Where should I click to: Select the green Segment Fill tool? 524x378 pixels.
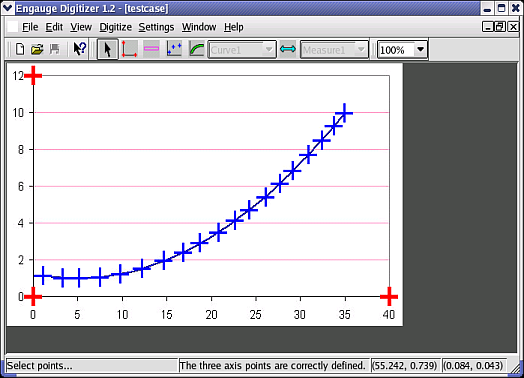[x=196, y=49]
